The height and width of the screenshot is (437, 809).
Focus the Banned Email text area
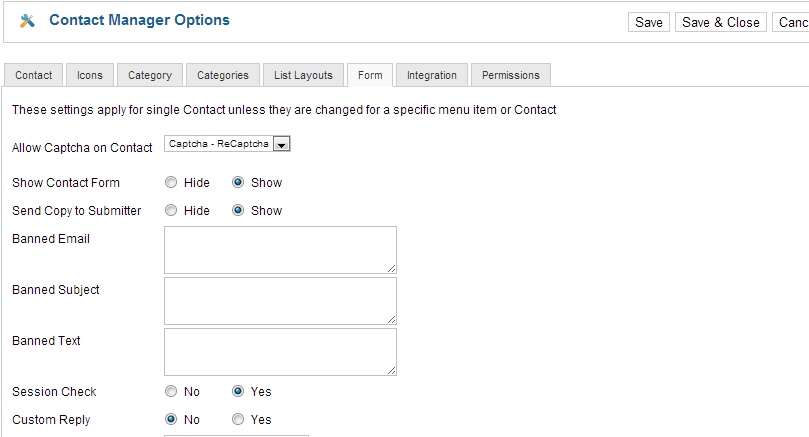coord(280,250)
